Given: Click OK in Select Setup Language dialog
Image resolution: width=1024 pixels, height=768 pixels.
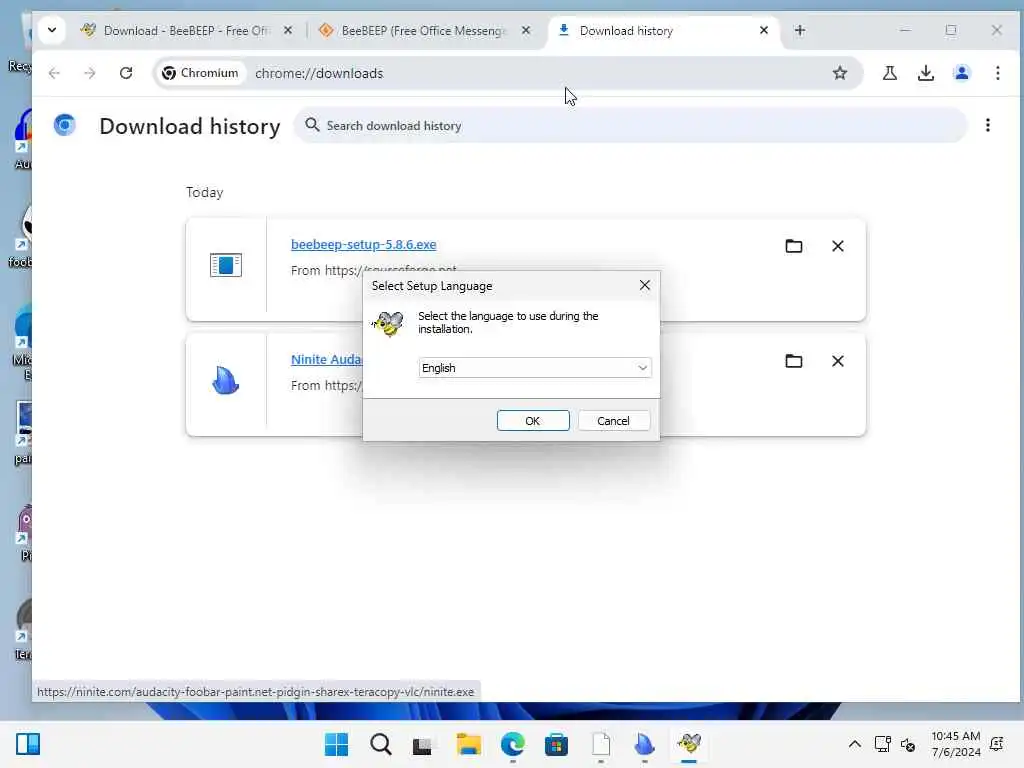Looking at the screenshot, I should (x=533, y=421).
